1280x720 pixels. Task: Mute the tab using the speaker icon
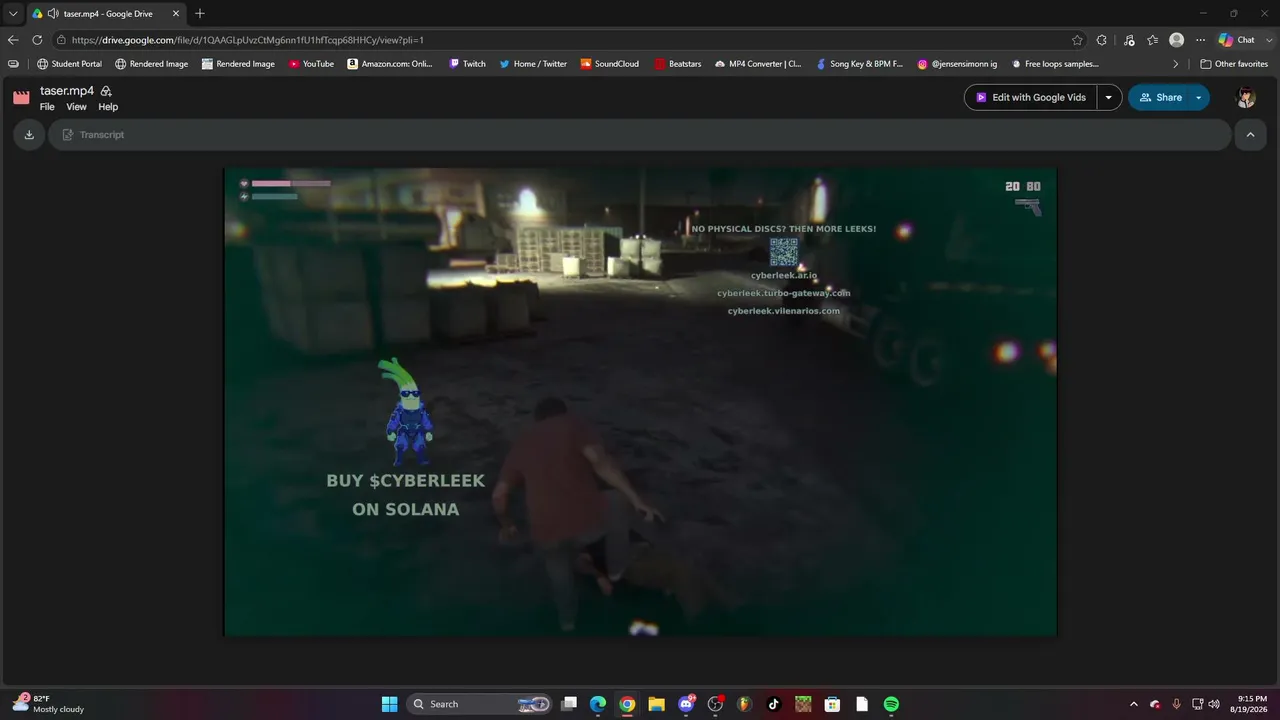point(51,14)
